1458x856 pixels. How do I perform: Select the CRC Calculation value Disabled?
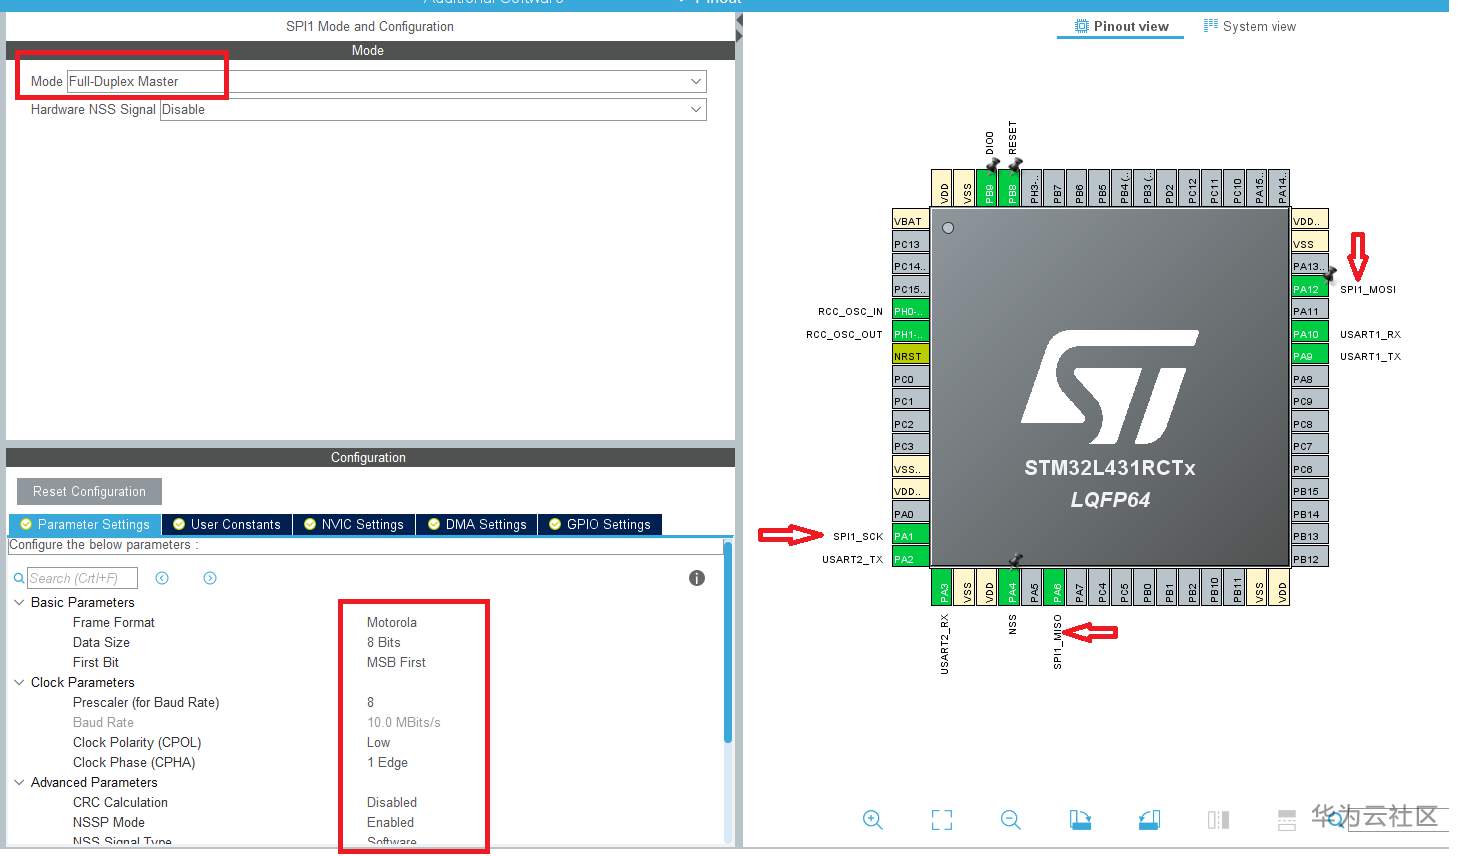[392, 802]
